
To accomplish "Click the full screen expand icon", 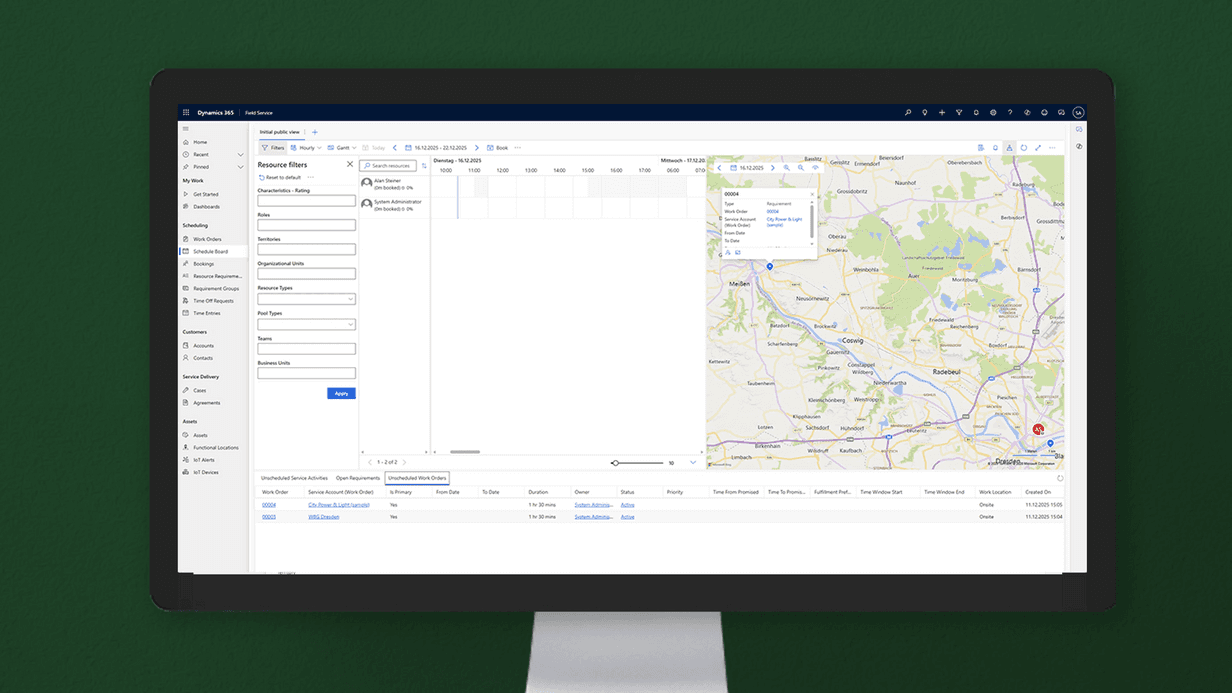I will coord(1038,148).
